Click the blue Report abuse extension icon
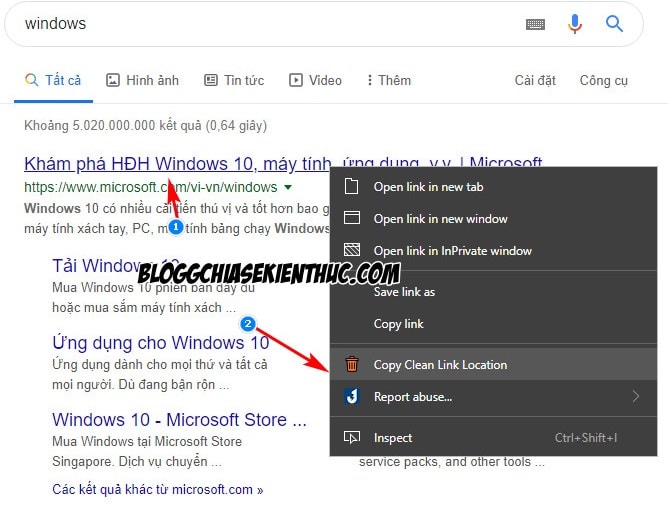 pos(352,396)
